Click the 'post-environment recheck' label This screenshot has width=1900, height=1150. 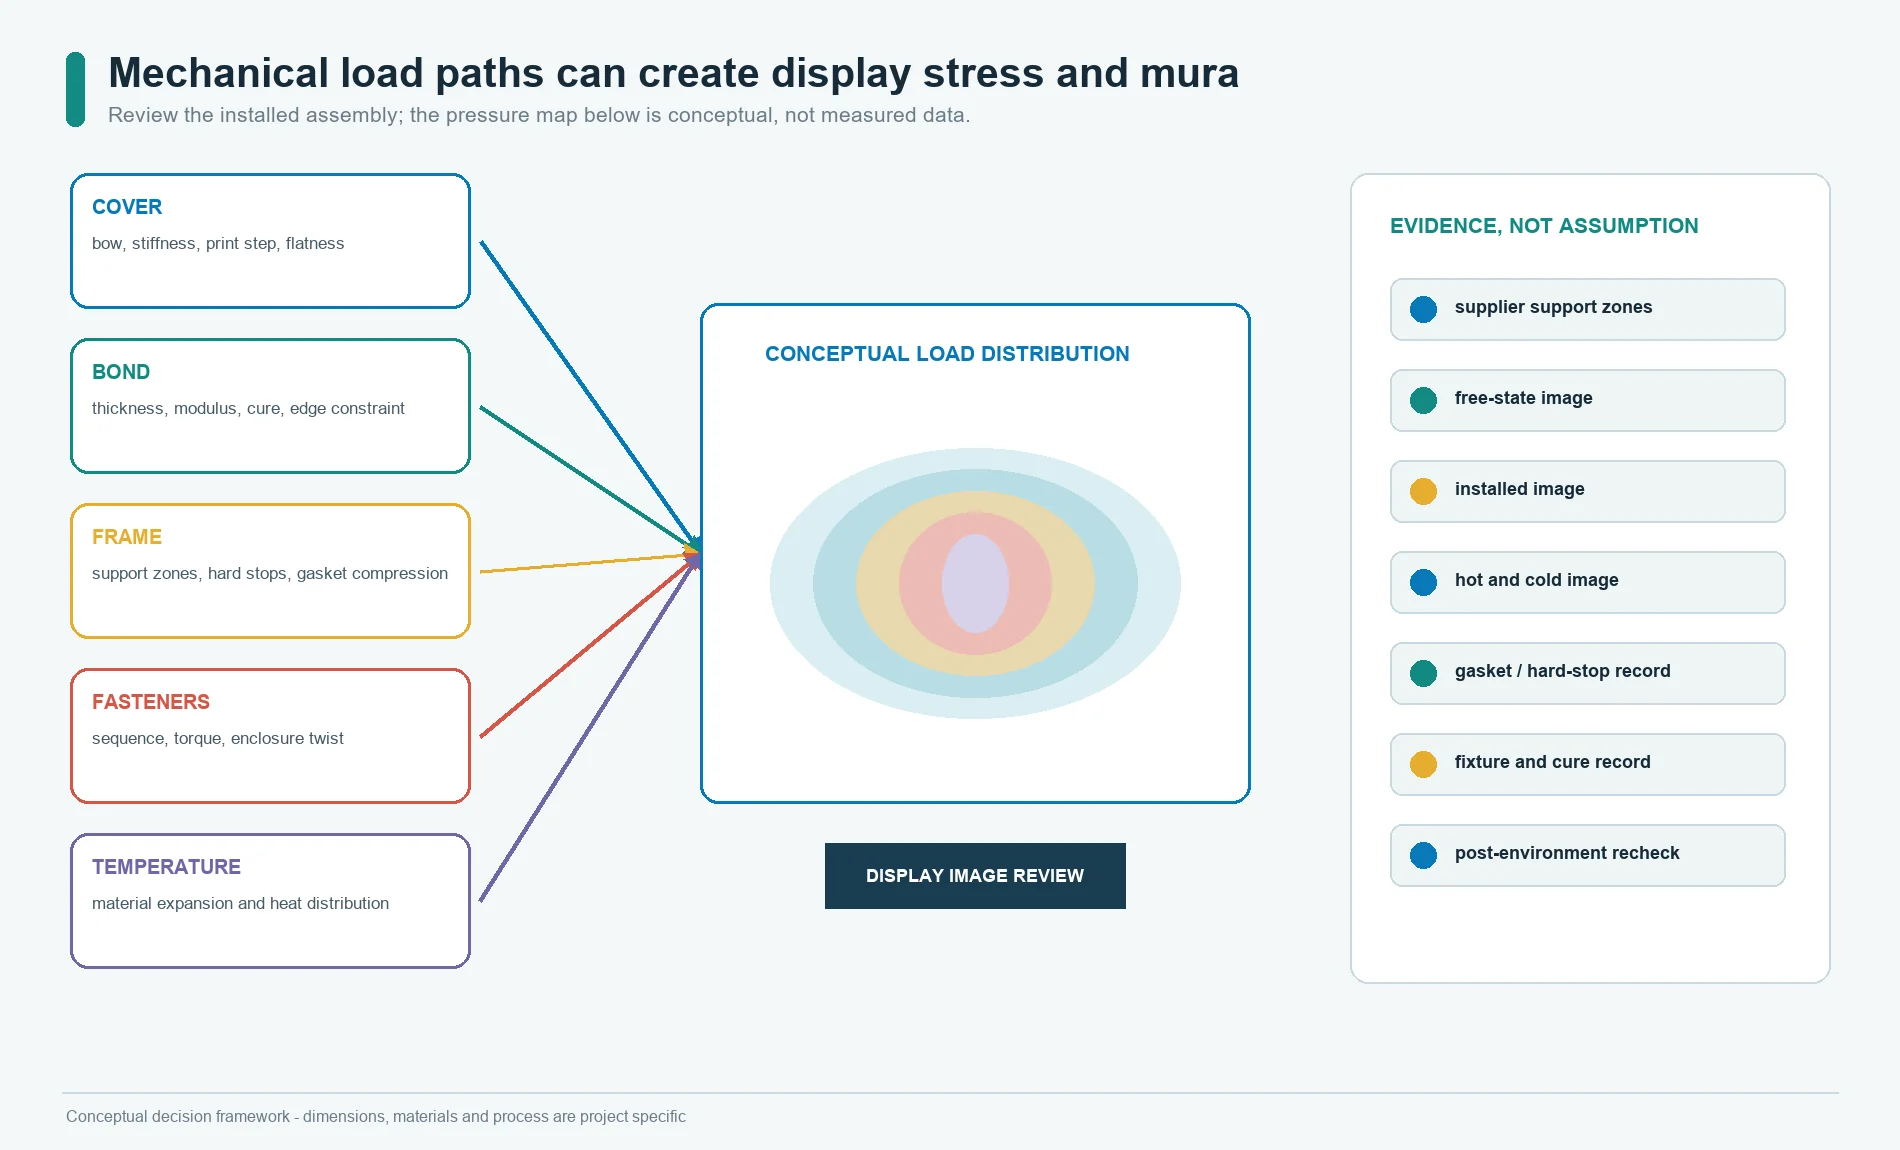point(1567,853)
